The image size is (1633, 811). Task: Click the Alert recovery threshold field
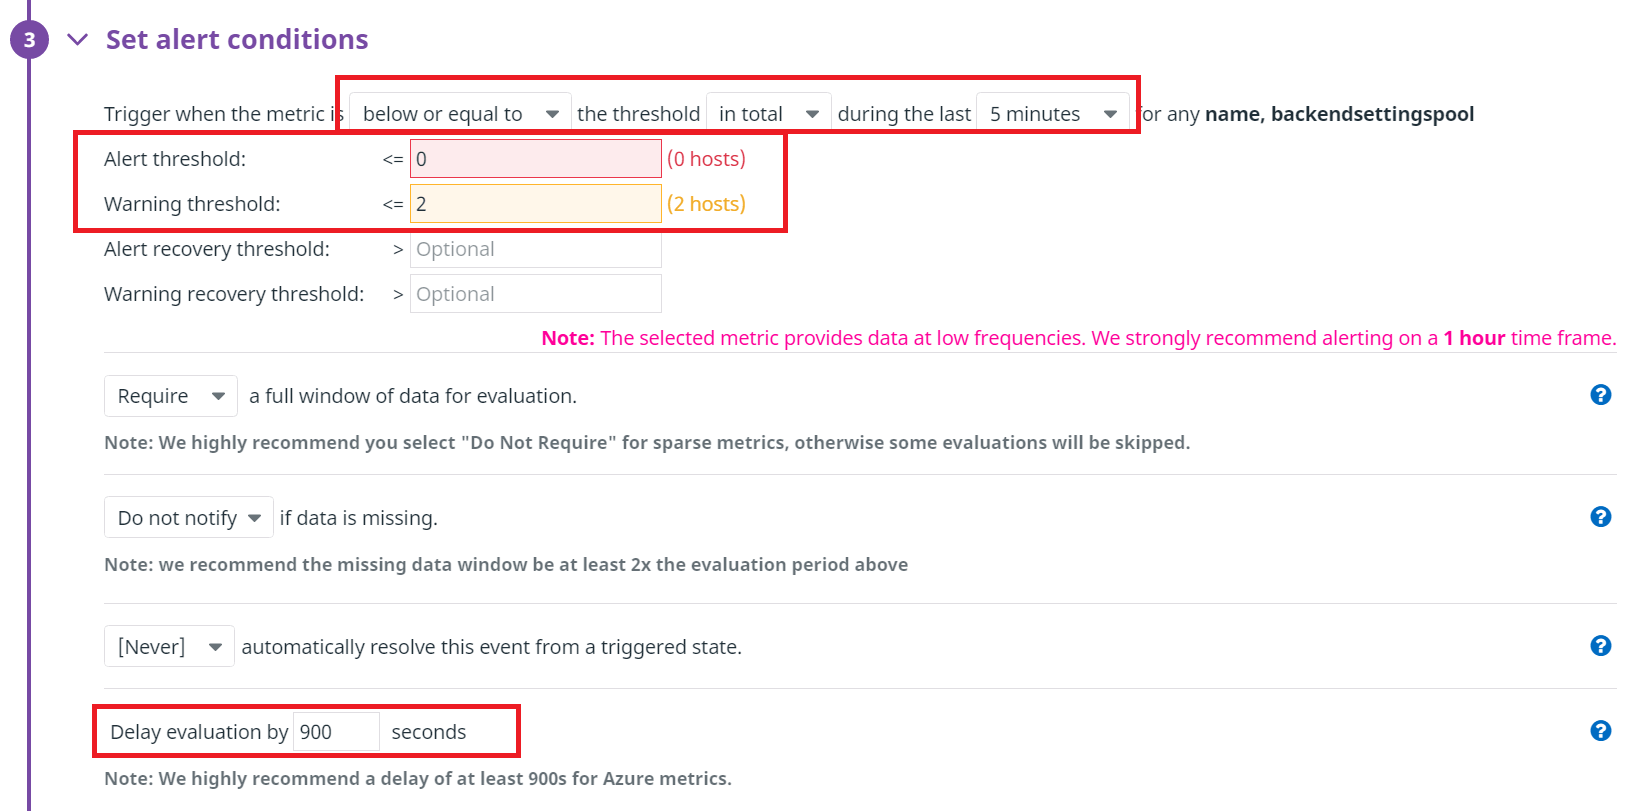click(535, 249)
